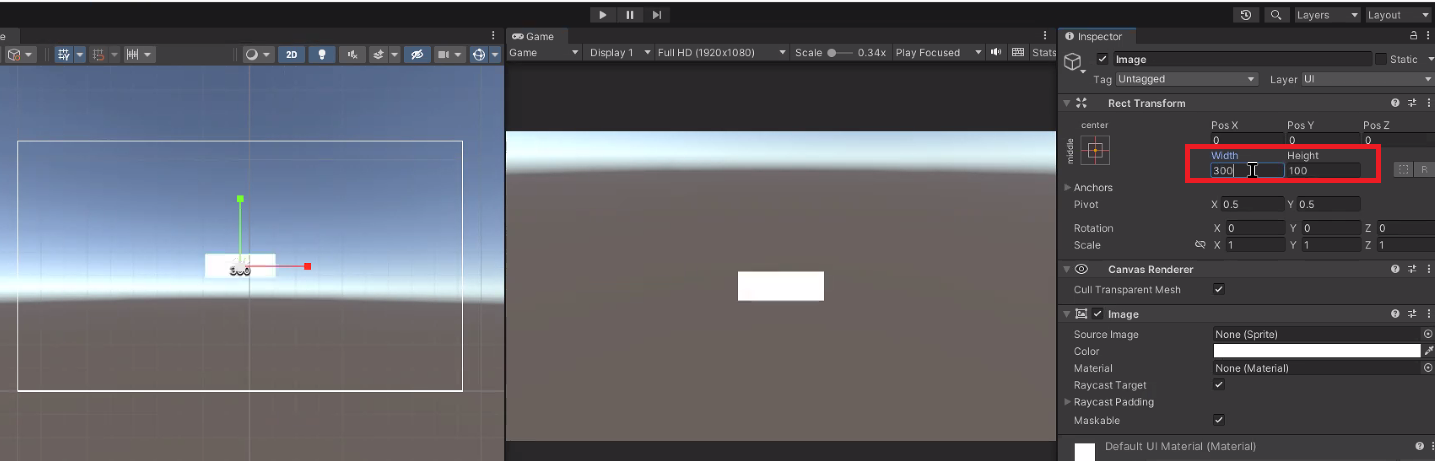Open the anchor presets square icon

click(x=1095, y=150)
